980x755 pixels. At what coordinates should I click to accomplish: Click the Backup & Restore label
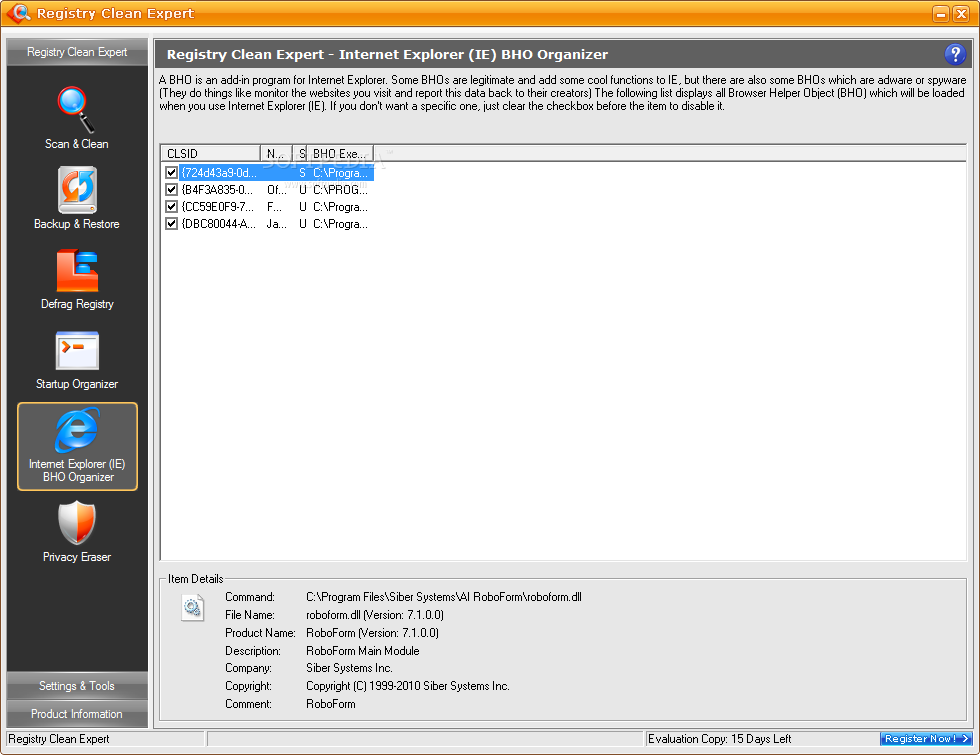[77, 224]
